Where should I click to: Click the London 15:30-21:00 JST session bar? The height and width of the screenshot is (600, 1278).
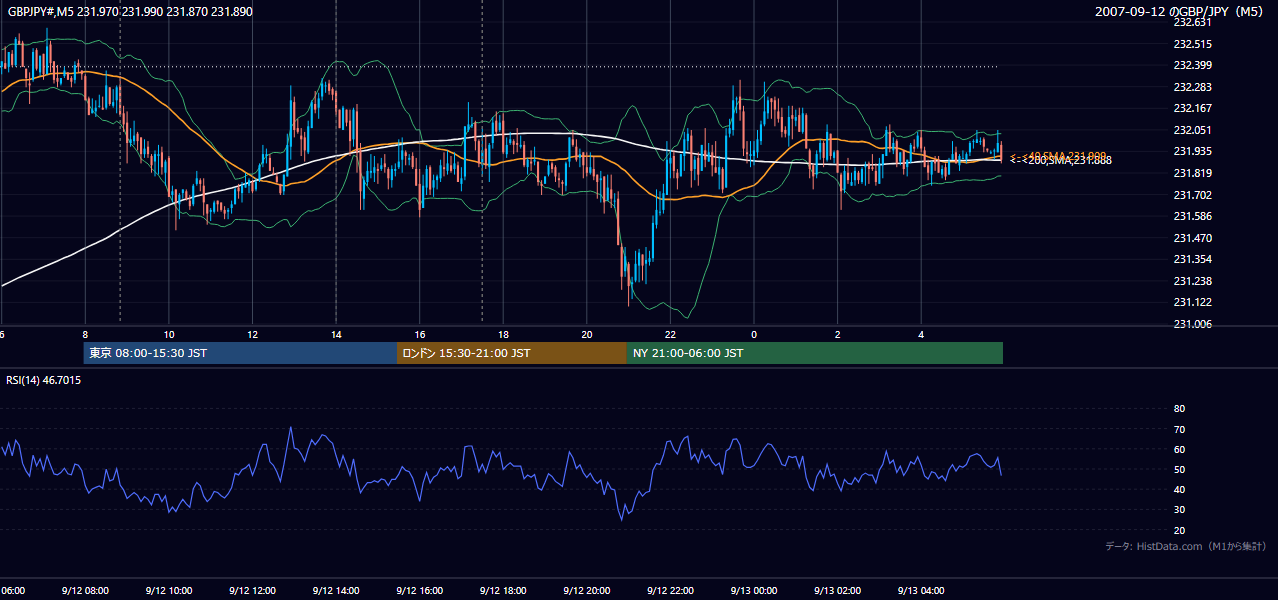click(512, 353)
